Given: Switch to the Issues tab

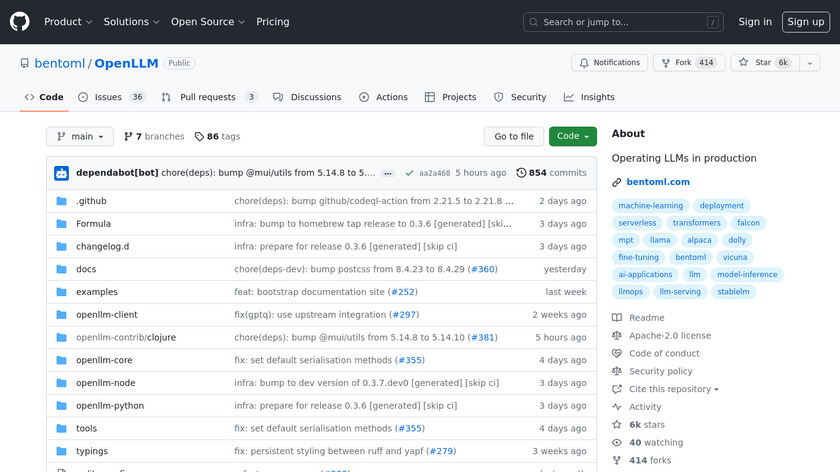Looking at the screenshot, I should (x=111, y=97).
